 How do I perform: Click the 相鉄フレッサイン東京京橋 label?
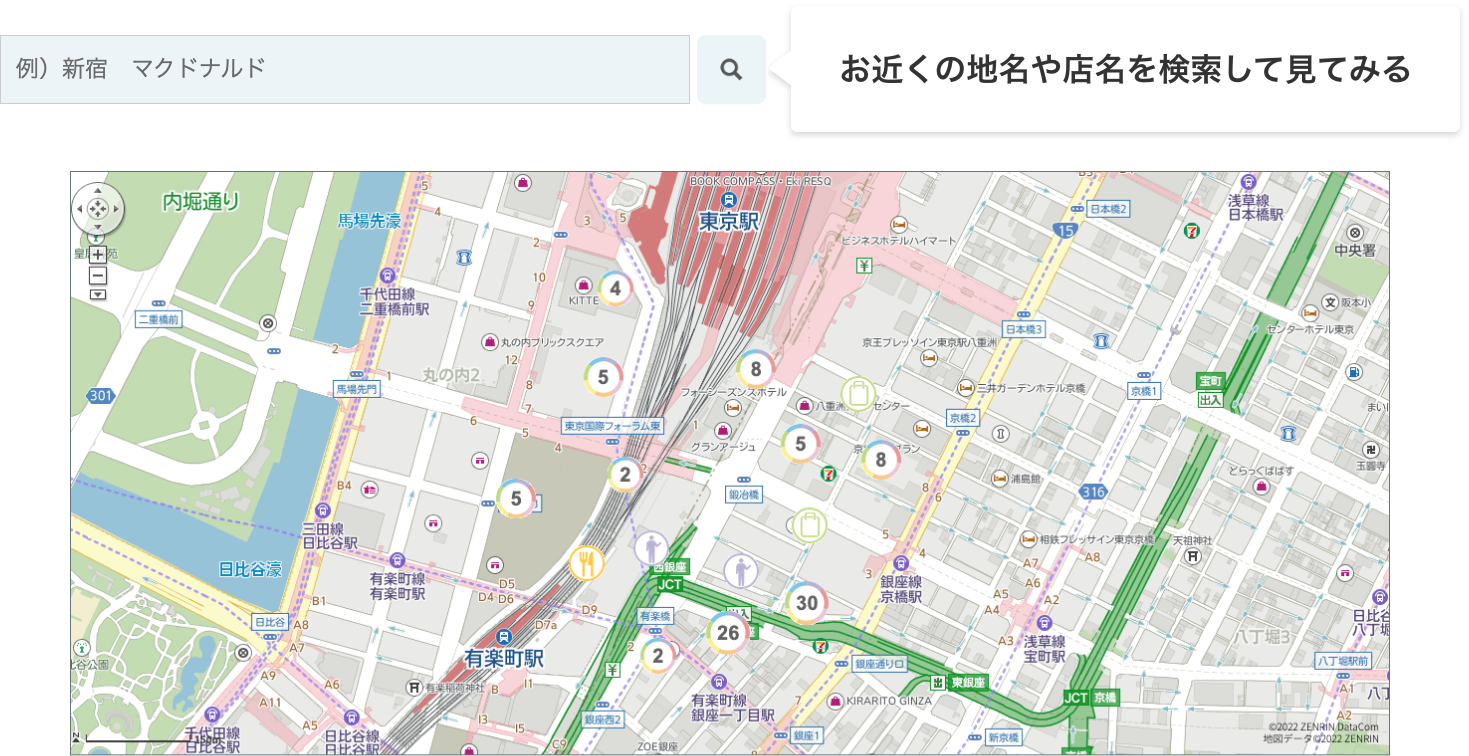coord(1097,540)
